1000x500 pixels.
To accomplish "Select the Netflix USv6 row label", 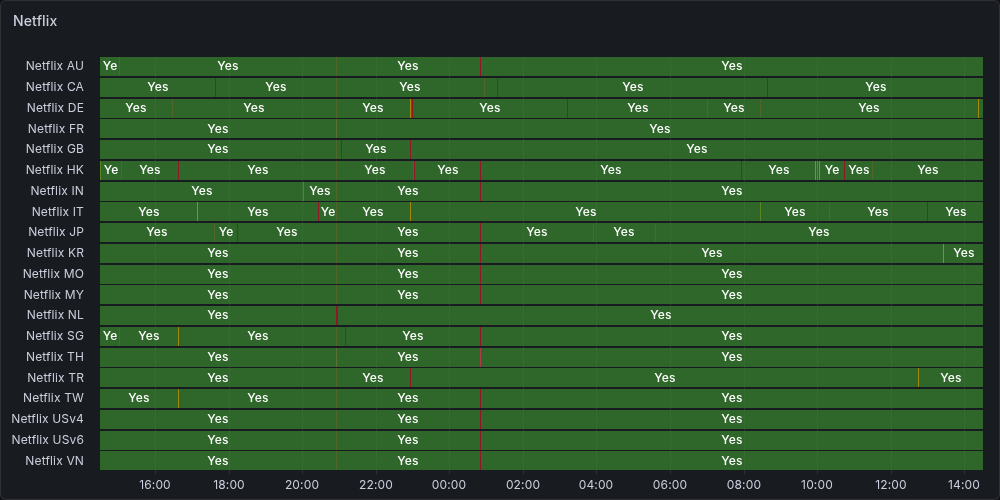I will point(48,440).
